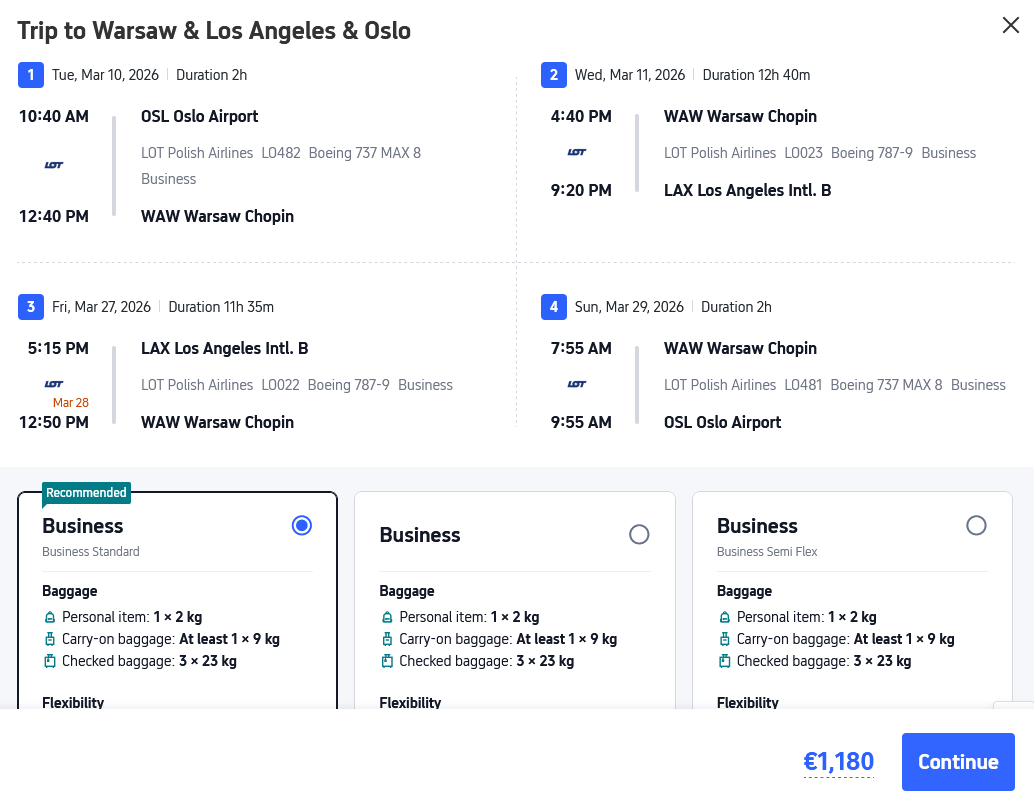Image resolution: width=1034 pixels, height=798 pixels.
Task: Click the Mar 28 next-day arrival label
Action: coord(71,403)
